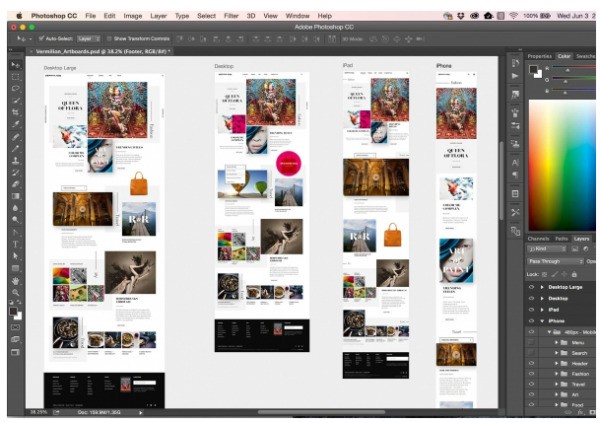Open the Filter menu

231,16
